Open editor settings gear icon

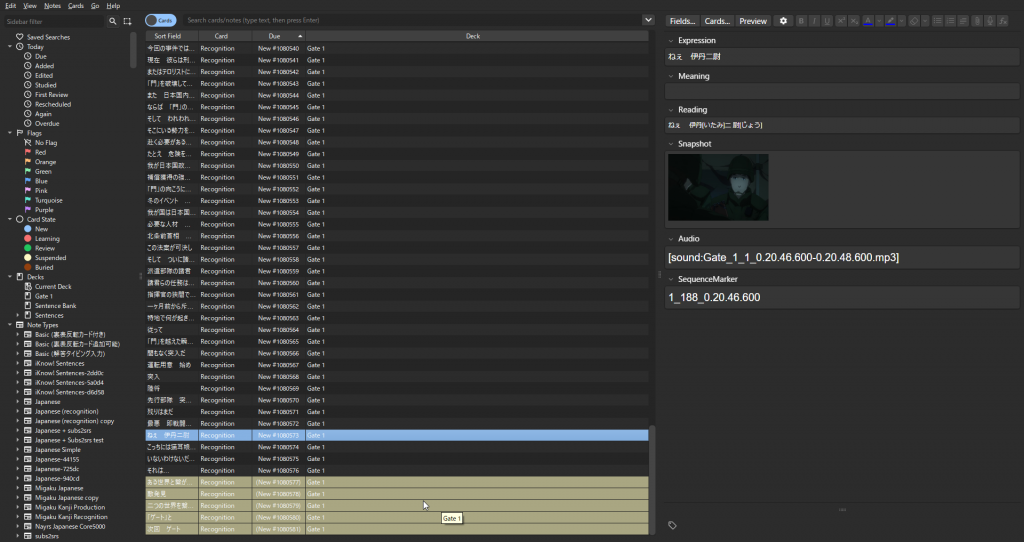tap(783, 21)
